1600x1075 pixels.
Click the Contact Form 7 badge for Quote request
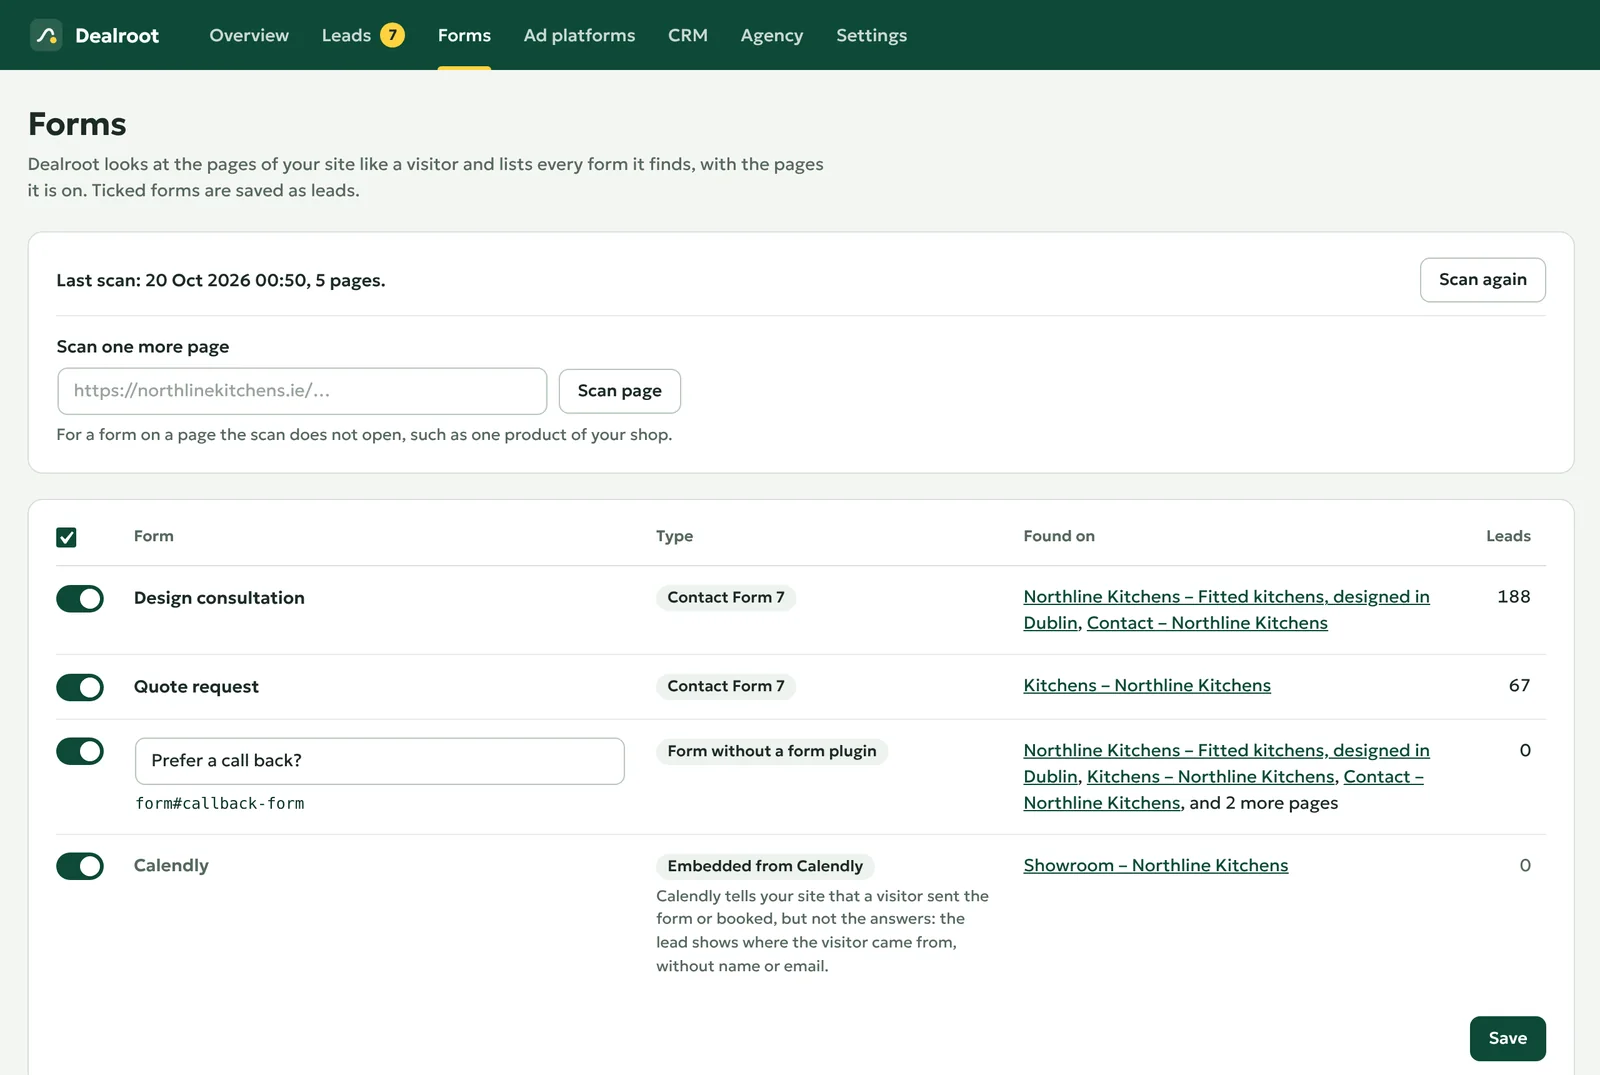coord(726,686)
